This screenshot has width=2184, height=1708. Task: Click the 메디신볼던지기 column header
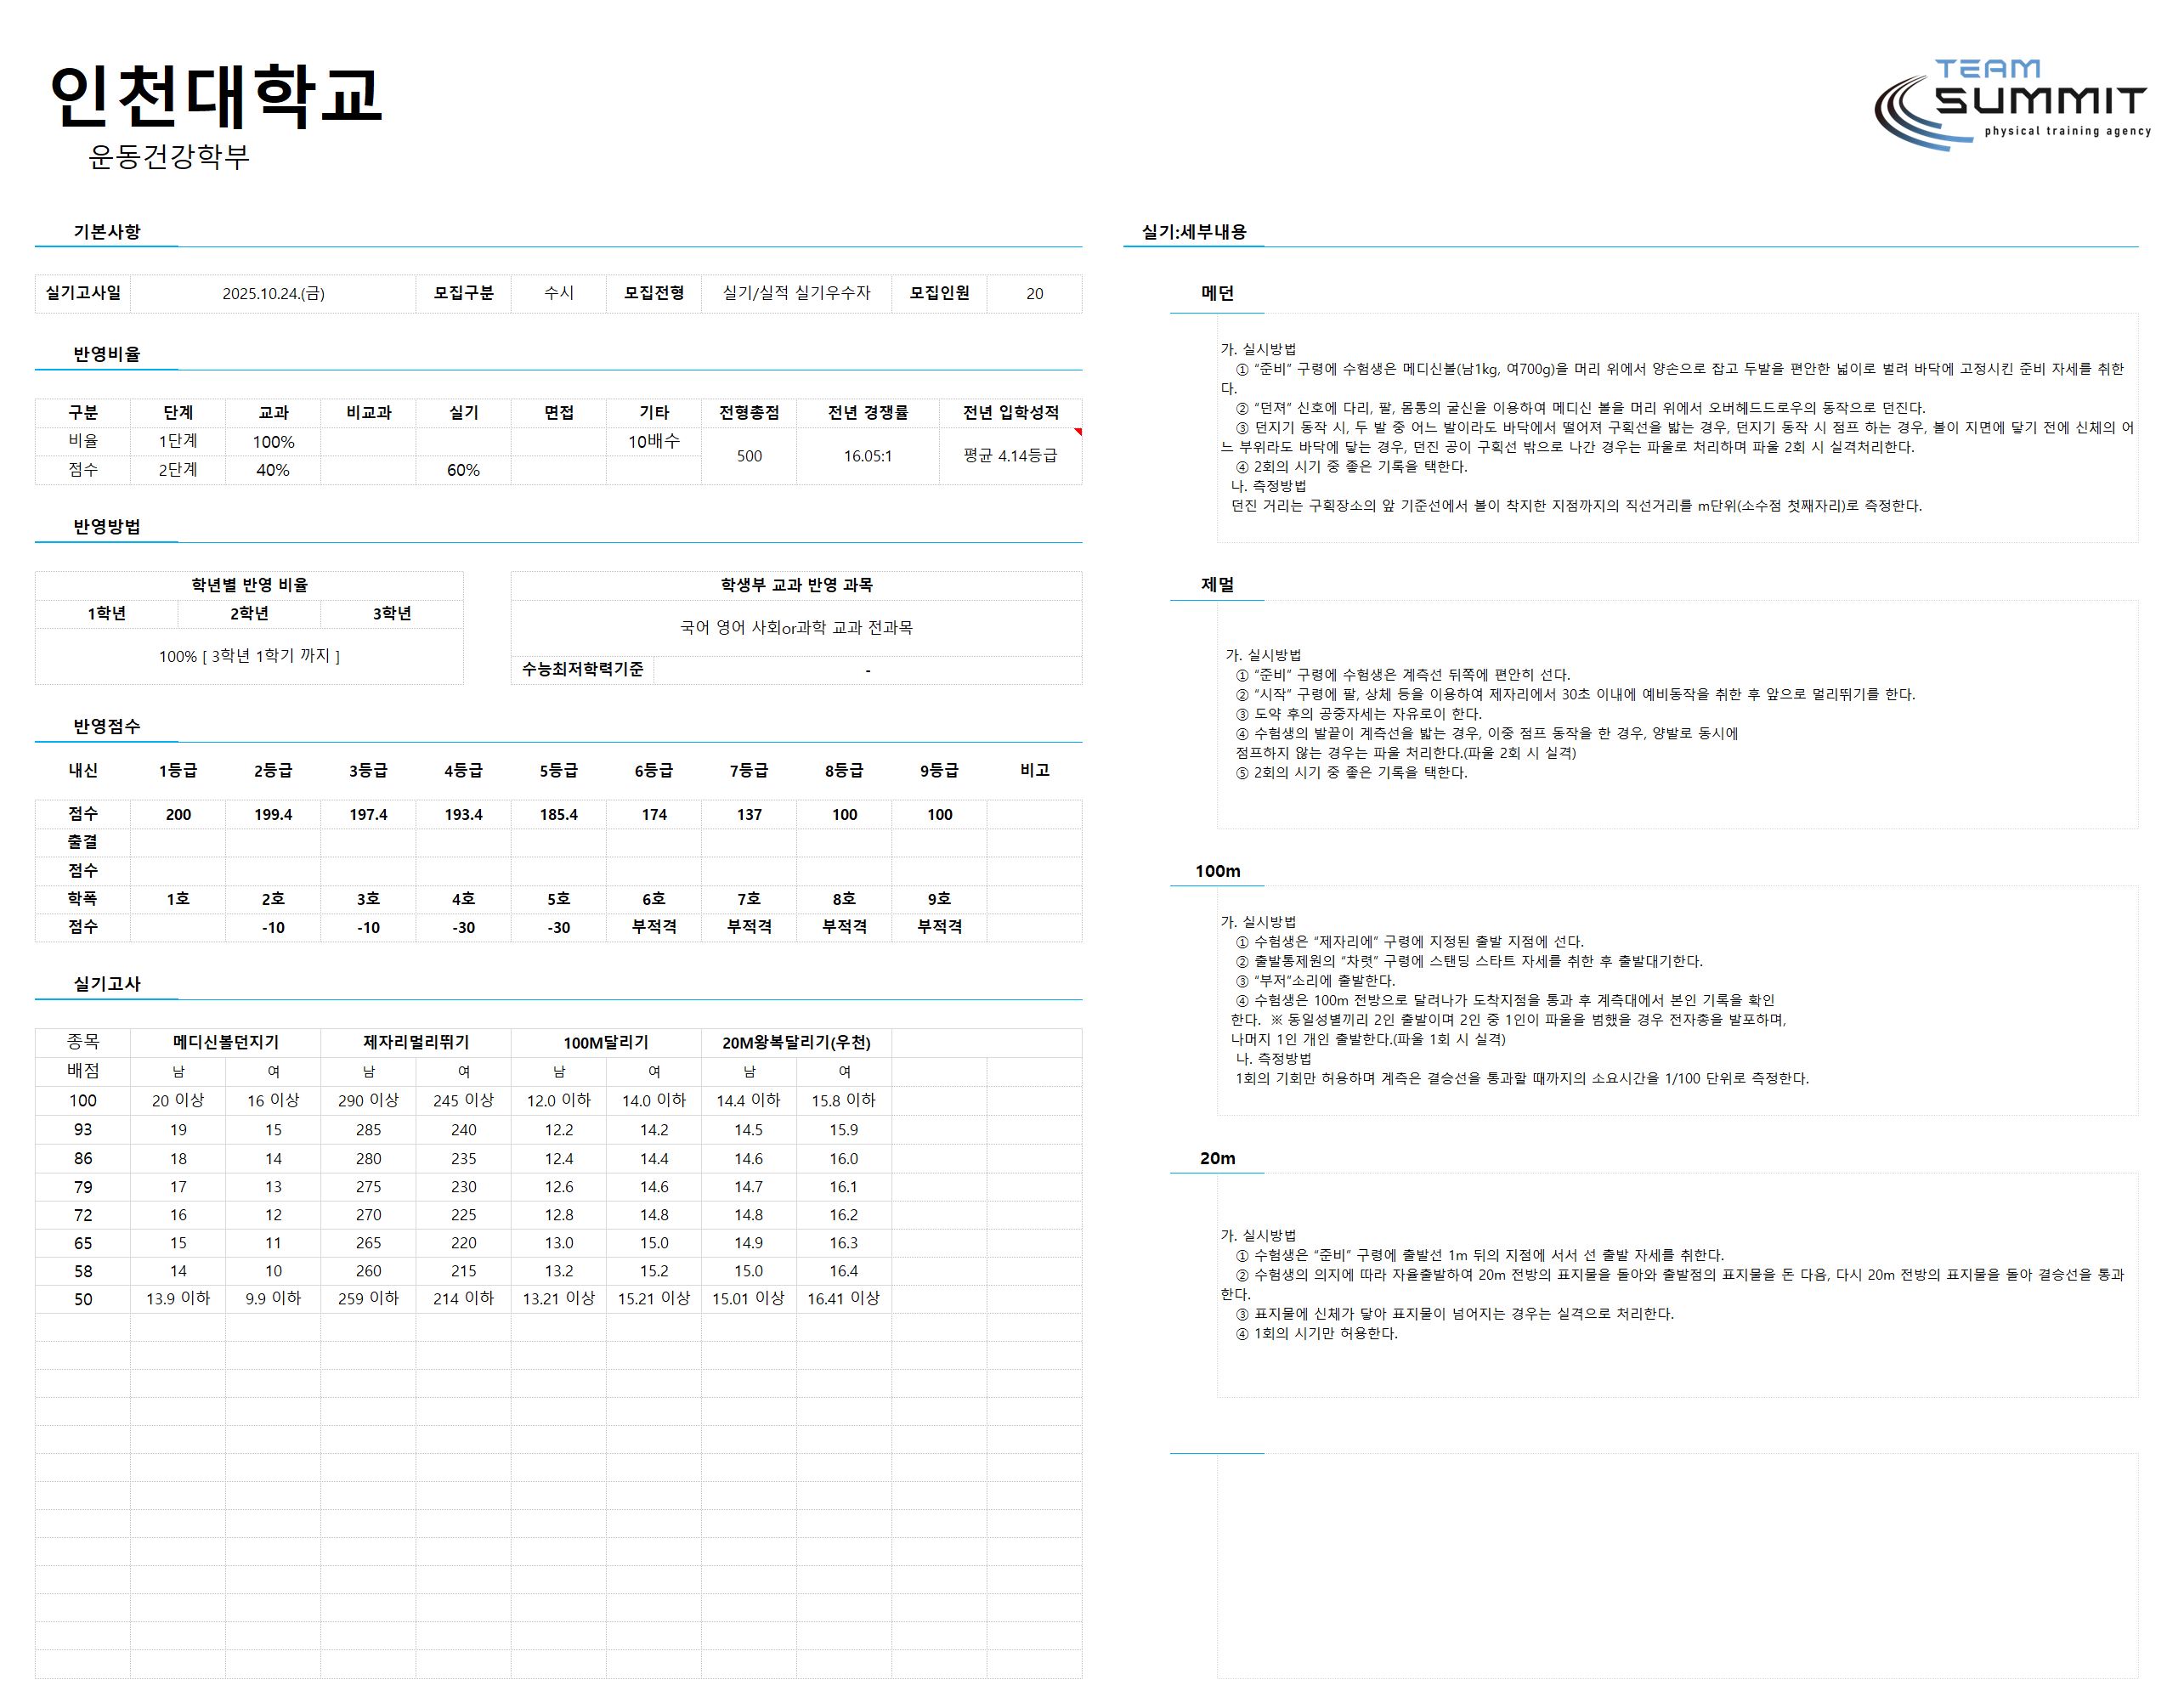coord(225,1042)
